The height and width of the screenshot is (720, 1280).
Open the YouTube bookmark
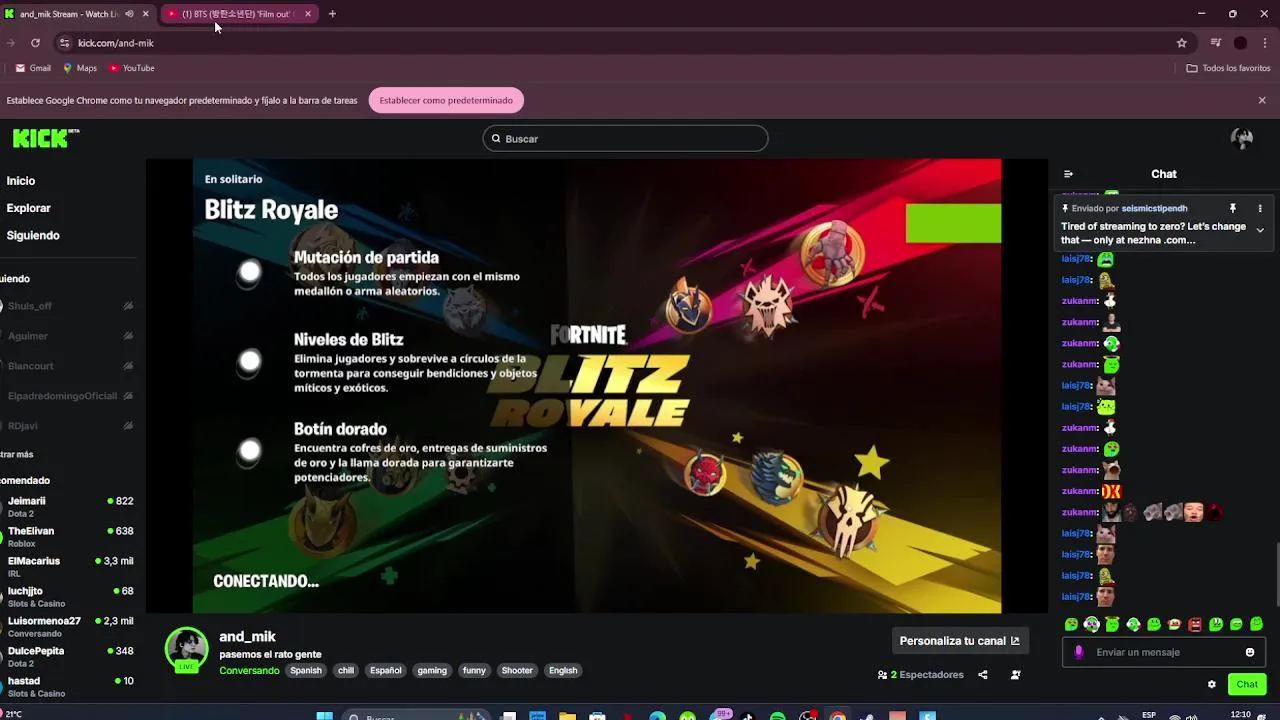point(132,68)
